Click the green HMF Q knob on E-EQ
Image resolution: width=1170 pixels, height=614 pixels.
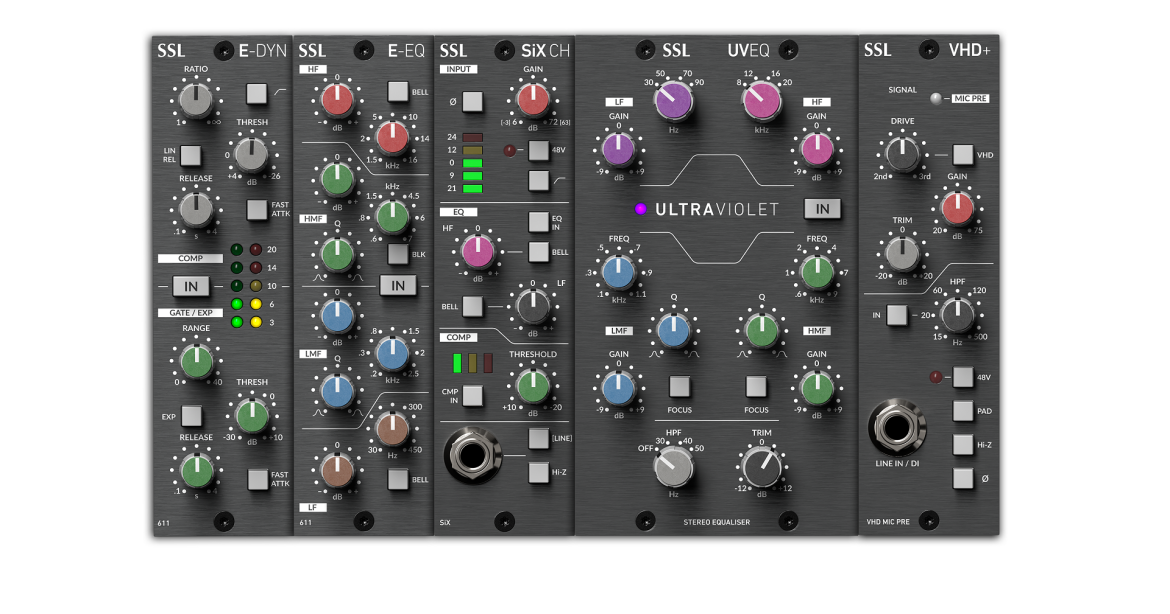(x=337, y=254)
